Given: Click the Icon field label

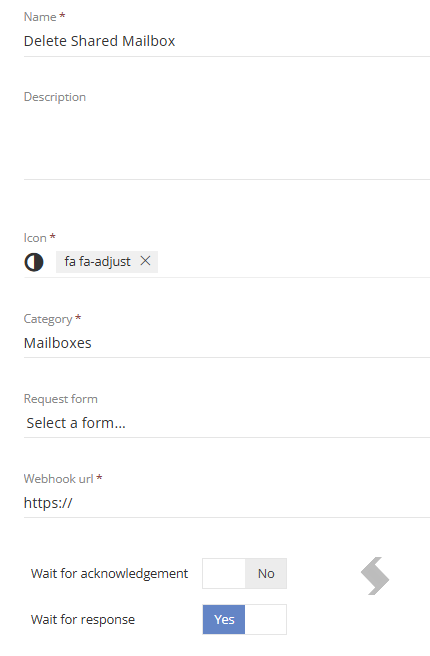Looking at the screenshot, I should click(x=35, y=238).
